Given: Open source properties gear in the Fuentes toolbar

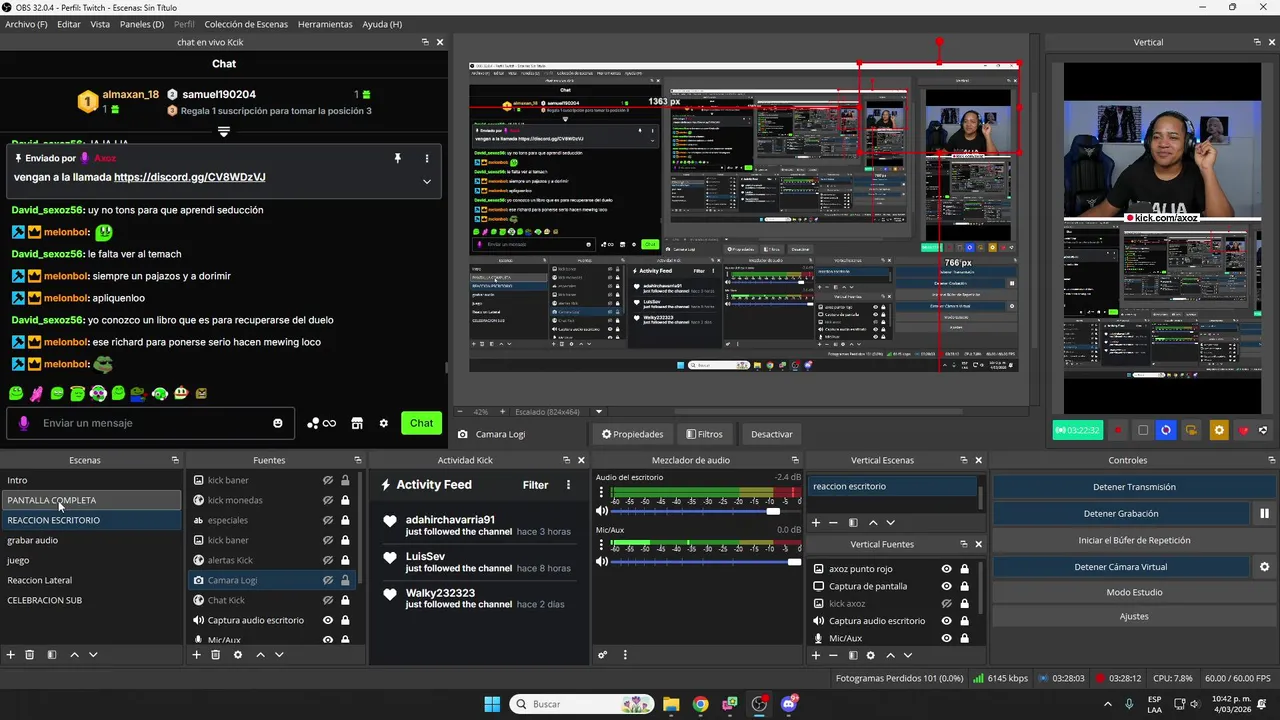Looking at the screenshot, I should pyautogui.click(x=238, y=655).
